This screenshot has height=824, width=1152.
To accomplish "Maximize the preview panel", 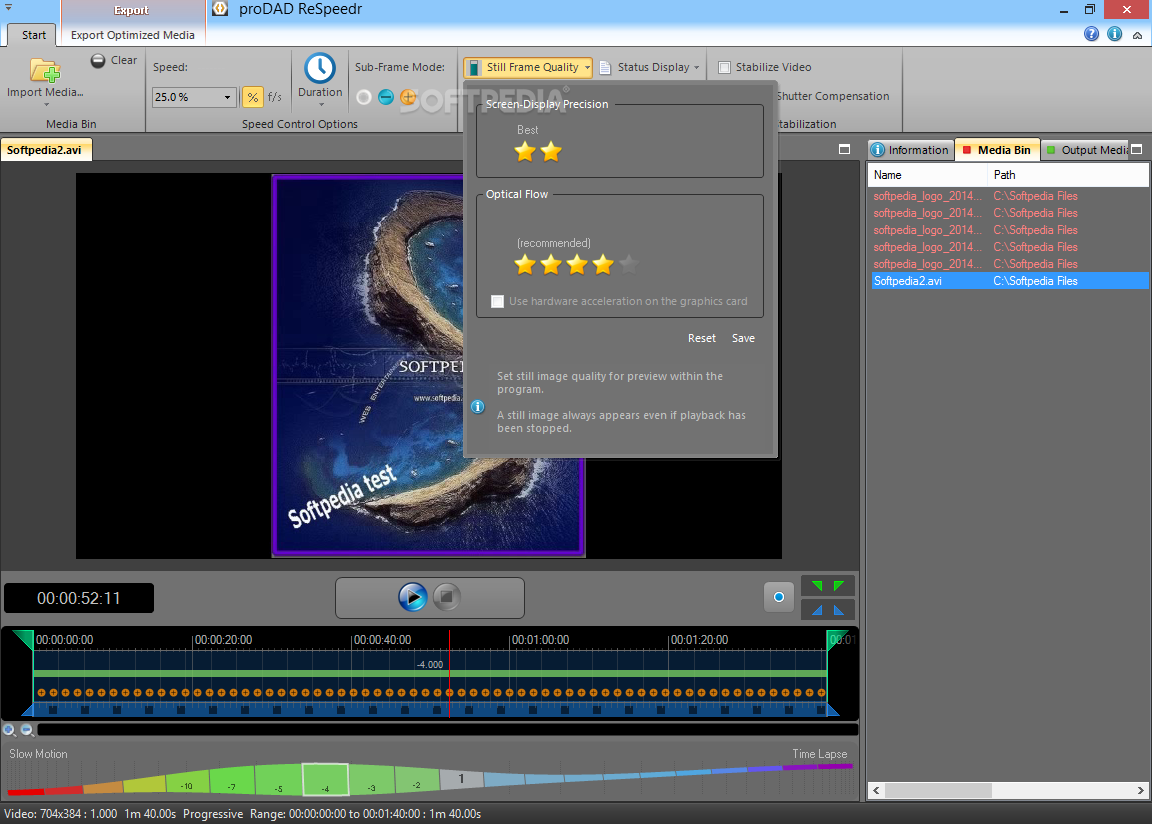I will pyautogui.click(x=844, y=150).
